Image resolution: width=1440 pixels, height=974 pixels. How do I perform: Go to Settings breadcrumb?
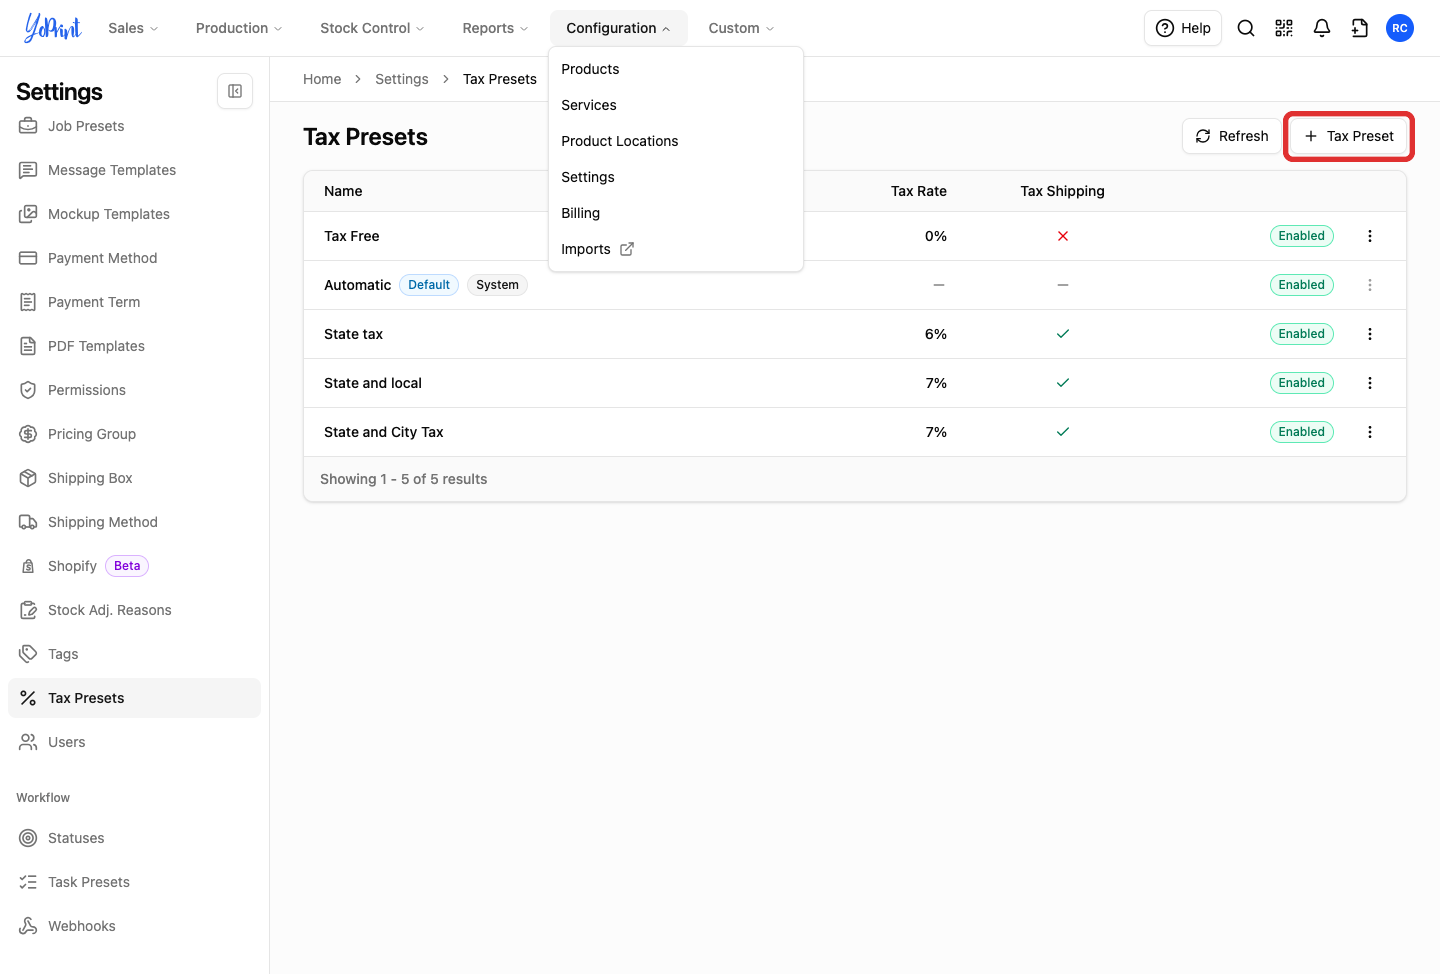tap(402, 79)
